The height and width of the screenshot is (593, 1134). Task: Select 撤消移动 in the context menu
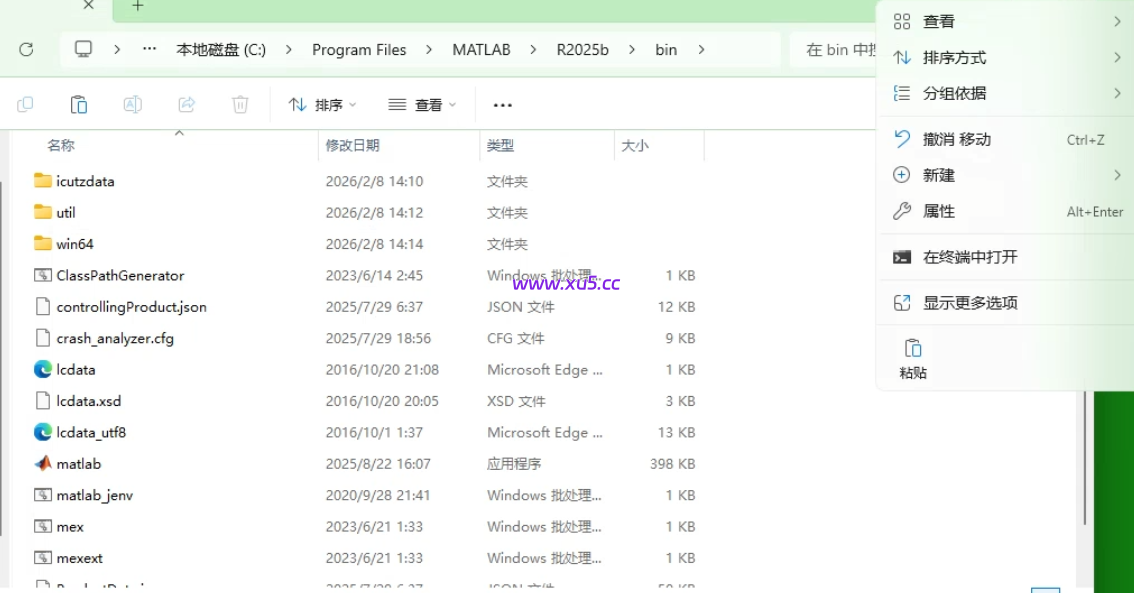[x=946, y=139]
